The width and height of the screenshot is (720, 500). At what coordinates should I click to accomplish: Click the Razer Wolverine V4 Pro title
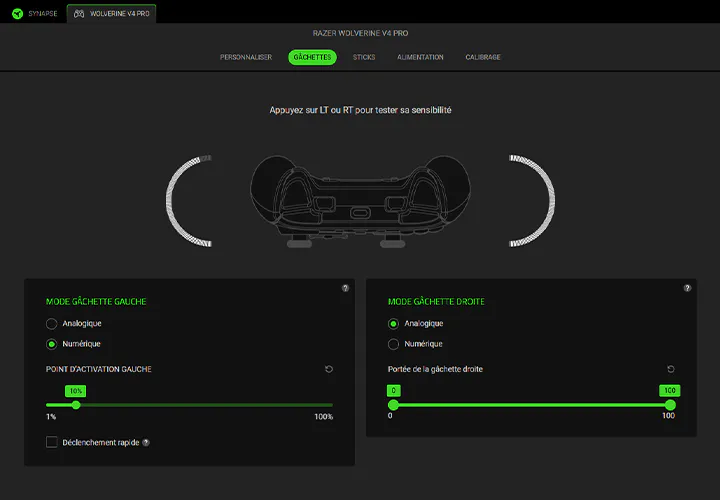360,33
